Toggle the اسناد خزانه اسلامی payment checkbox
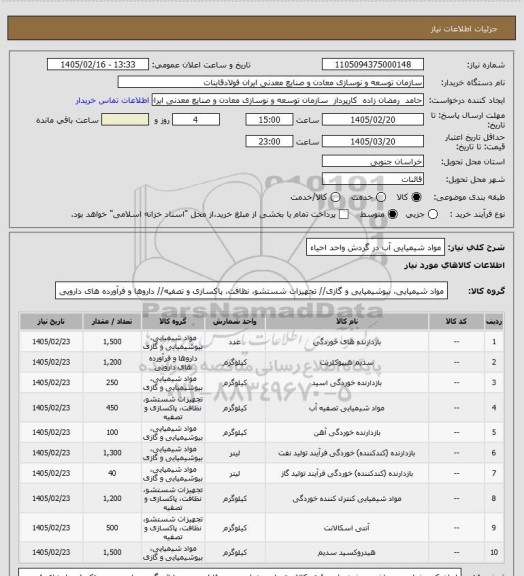The height and width of the screenshot is (576, 524). tap(344, 214)
